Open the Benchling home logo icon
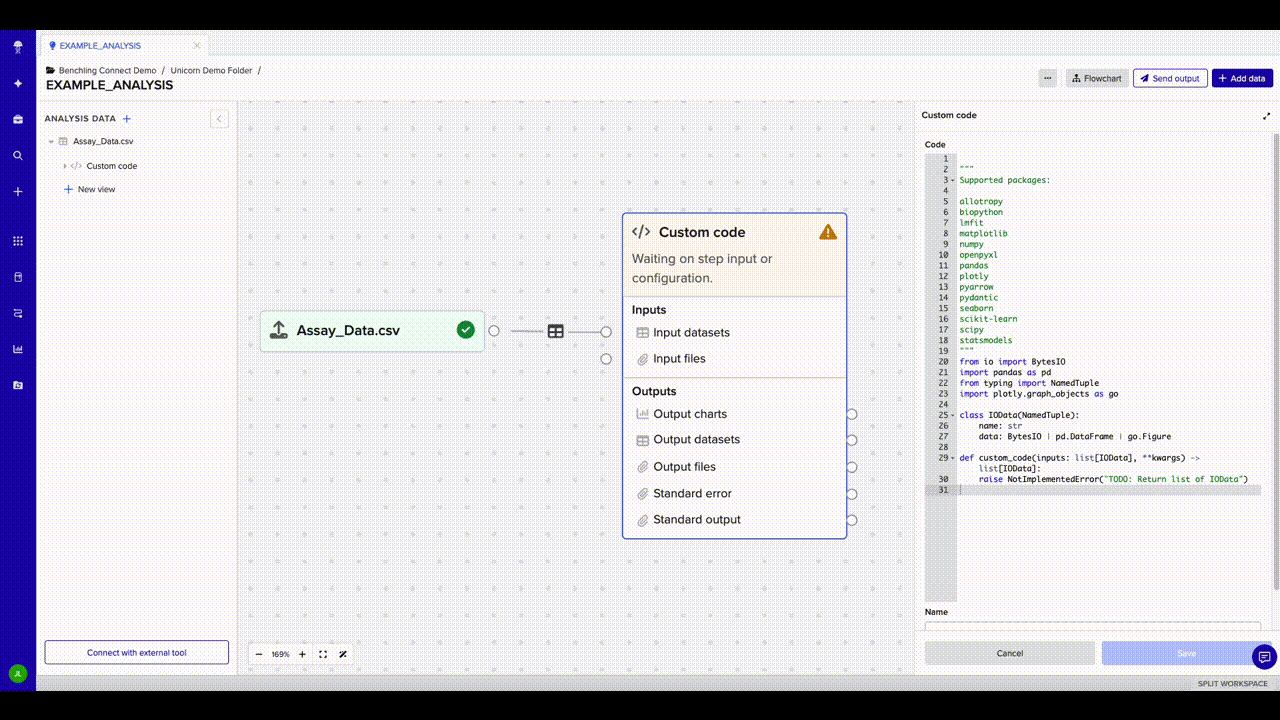Image resolution: width=1280 pixels, height=720 pixels. [x=18, y=46]
